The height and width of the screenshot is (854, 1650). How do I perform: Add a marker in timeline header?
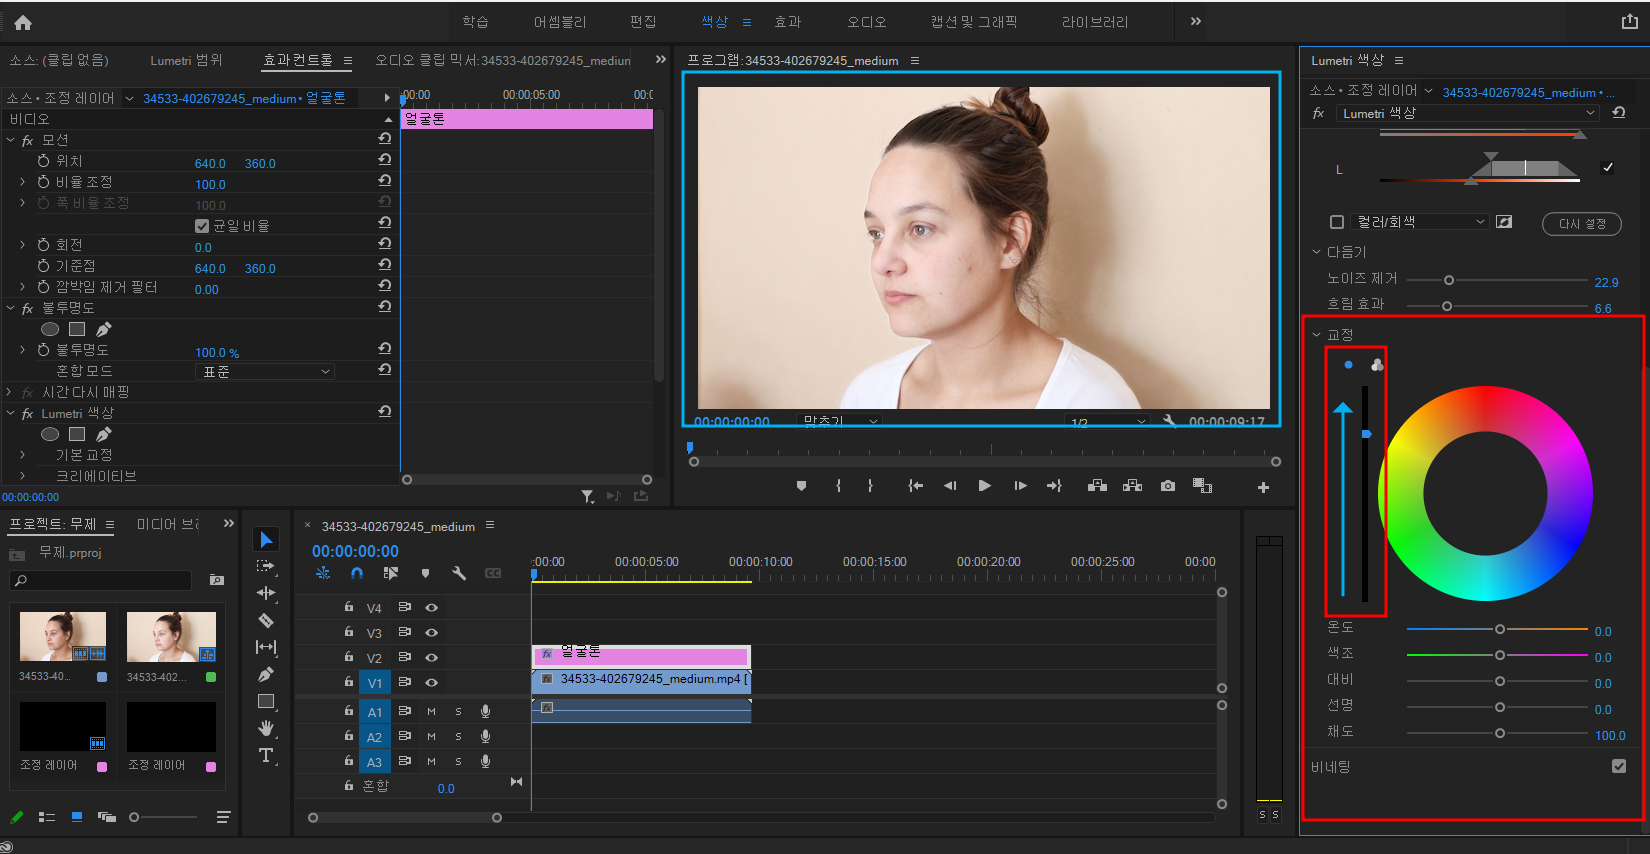click(425, 573)
